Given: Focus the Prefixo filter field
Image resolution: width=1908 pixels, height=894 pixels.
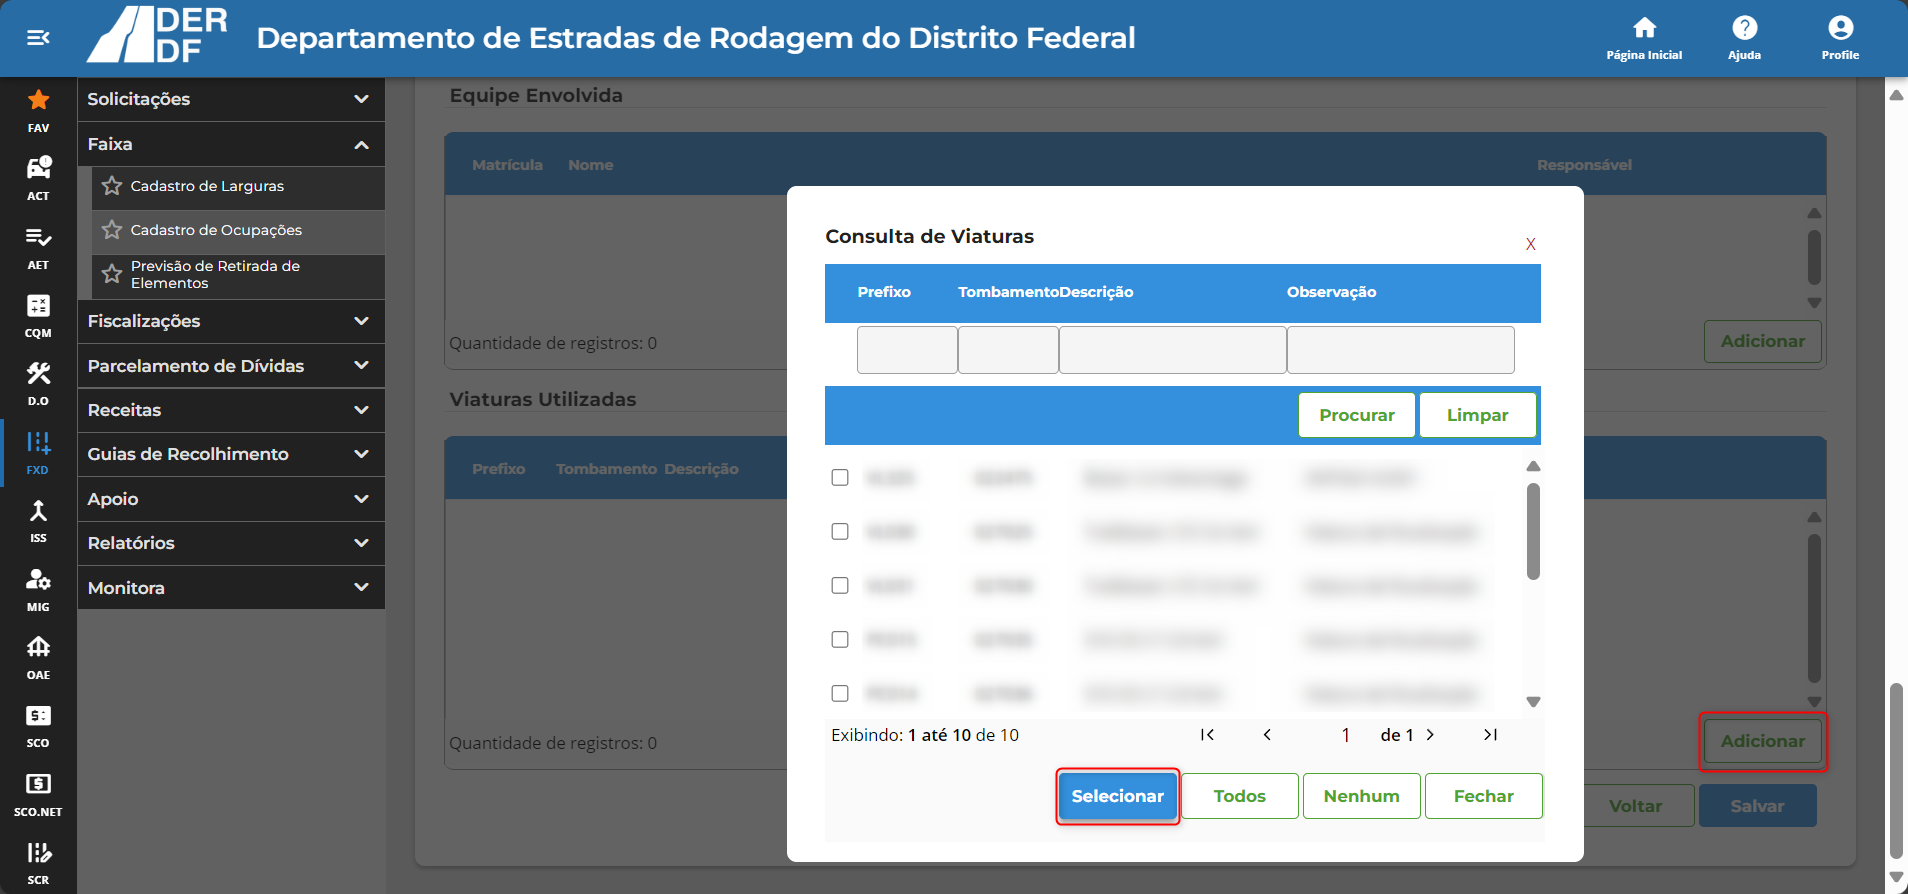Looking at the screenshot, I should tap(907, 350).
